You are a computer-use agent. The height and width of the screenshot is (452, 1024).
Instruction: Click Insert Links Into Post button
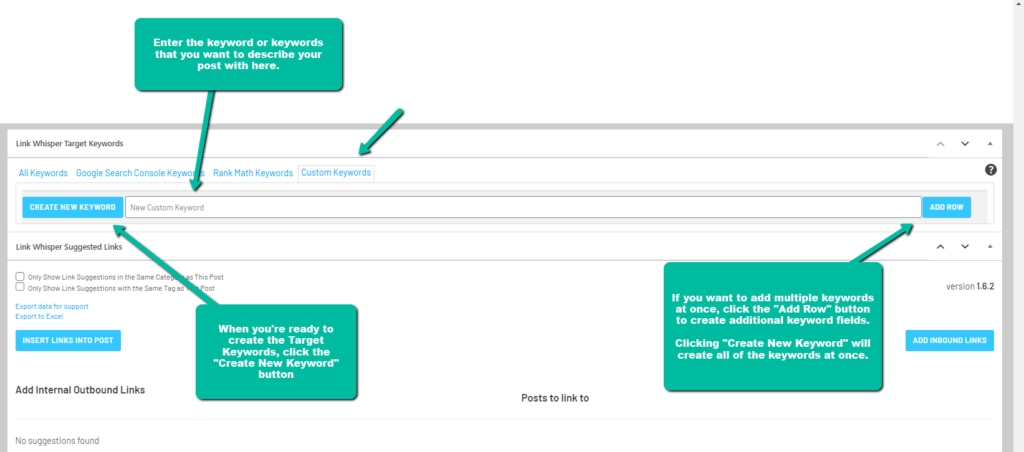point(68,340)
